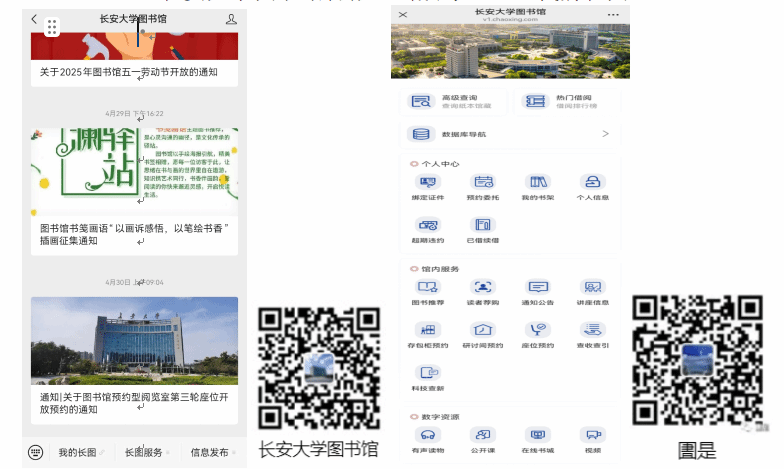Toggle keyboard input icon in bottom bar

36,452
